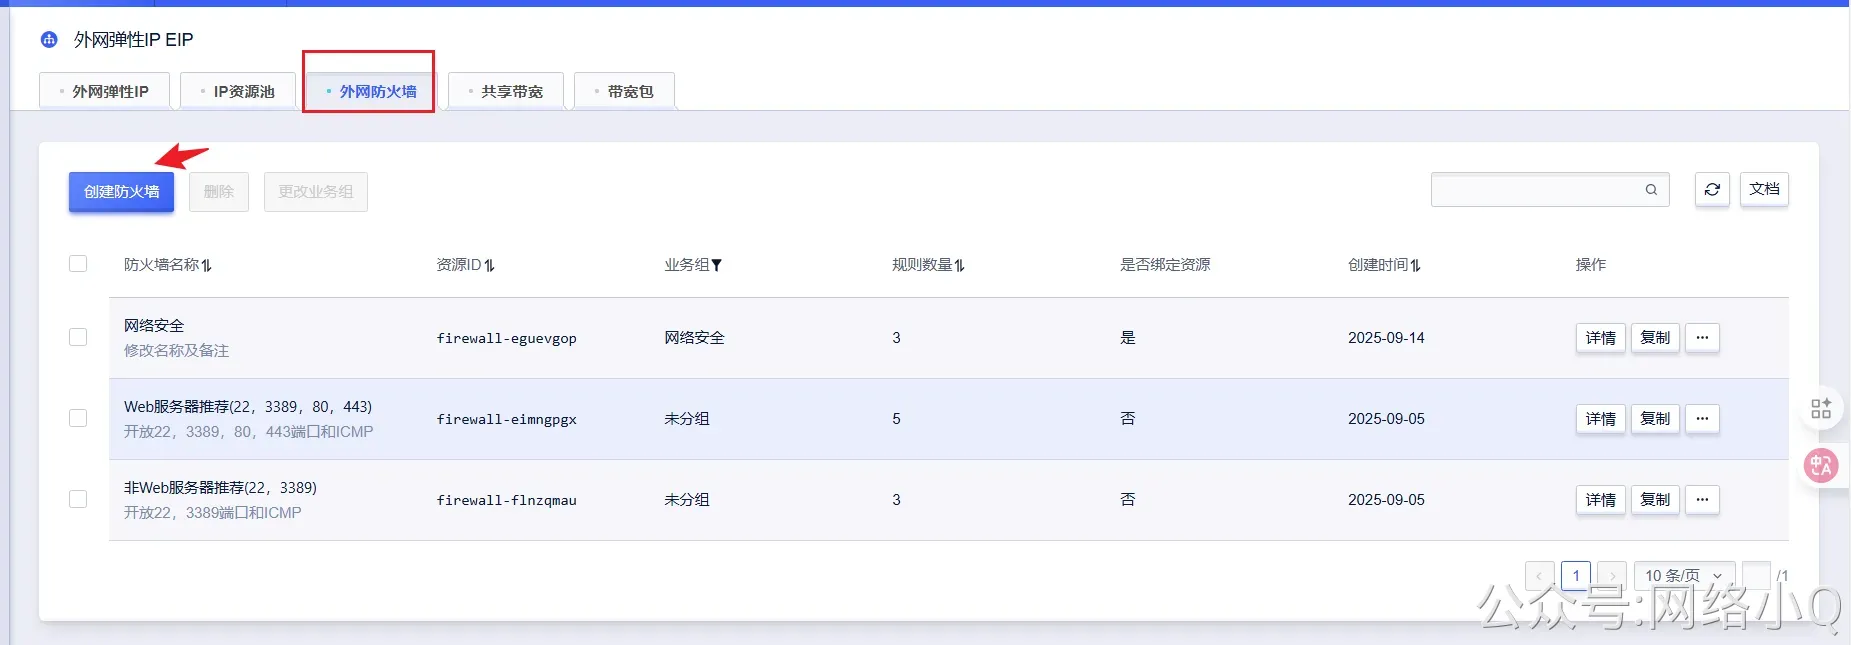The width and height of the screenshot is (1851, 645).
Task: Sort by creation time column icon
Action: click(1416, 265)
